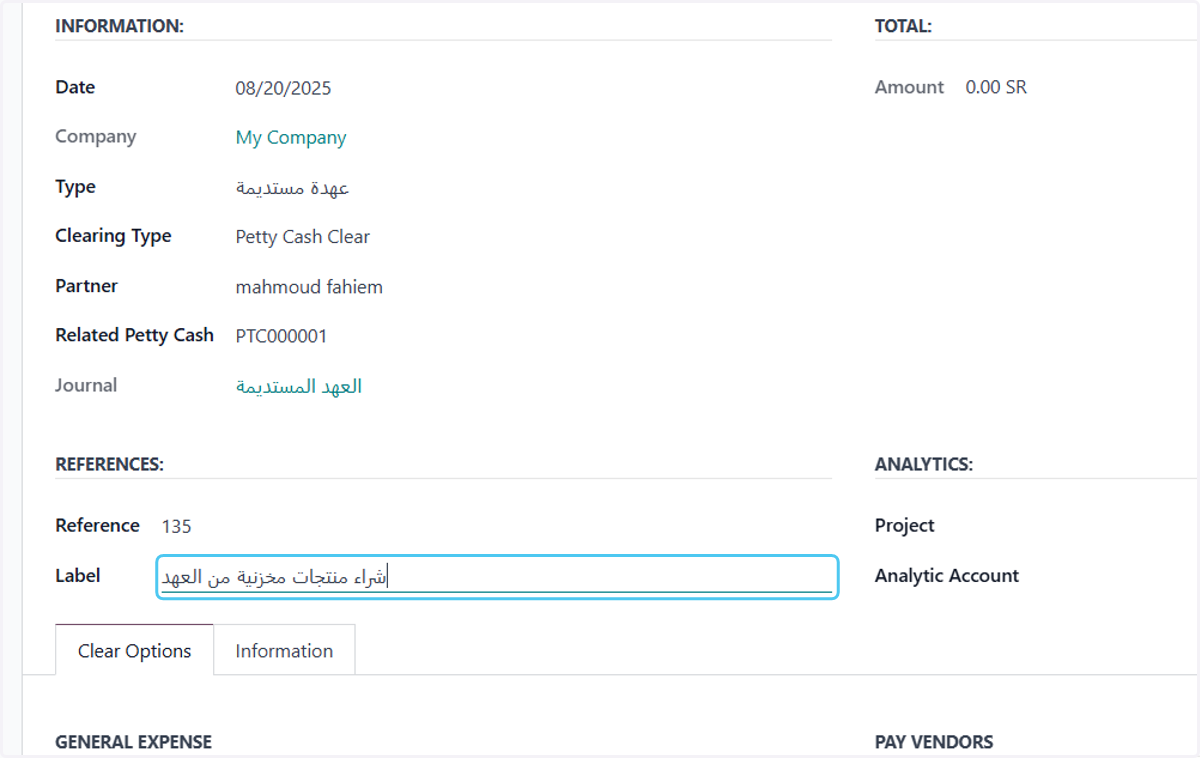Select the related petty cash PTC000001
The height and width of the screenshot is (758, 1200).
[281, 336]
